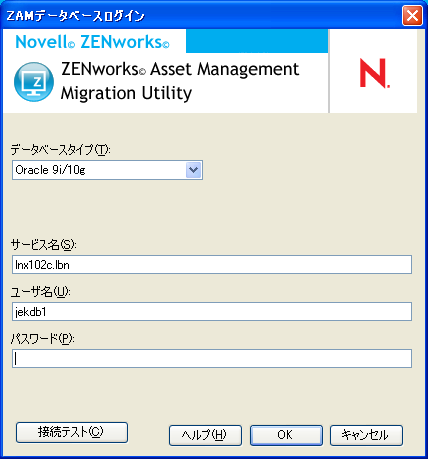
Task: Click the blue ZENworks monitor icon
Action: (x=34, y=82)
